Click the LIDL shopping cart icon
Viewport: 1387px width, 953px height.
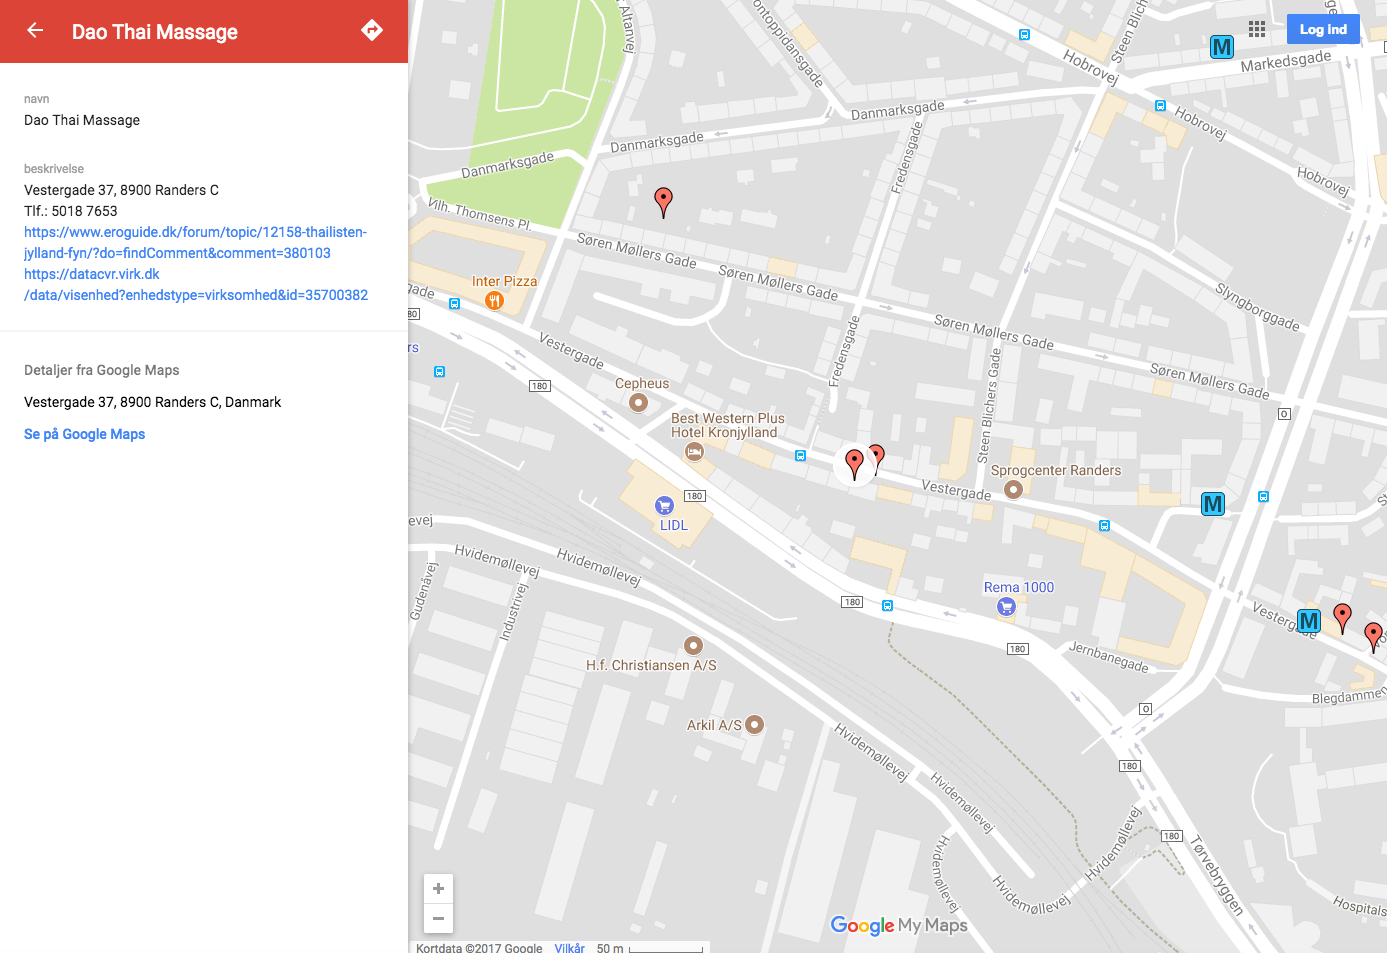click(664, 505)
